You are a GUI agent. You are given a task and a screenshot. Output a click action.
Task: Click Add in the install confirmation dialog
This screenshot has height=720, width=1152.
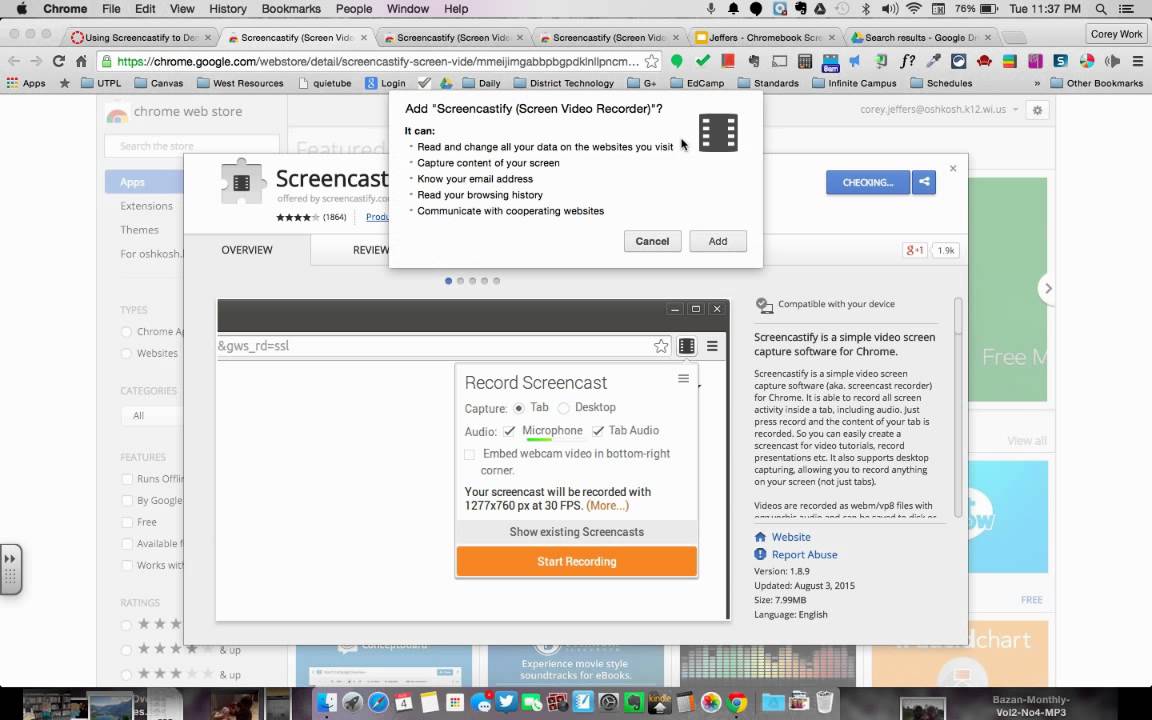click(x=718, y=241)
